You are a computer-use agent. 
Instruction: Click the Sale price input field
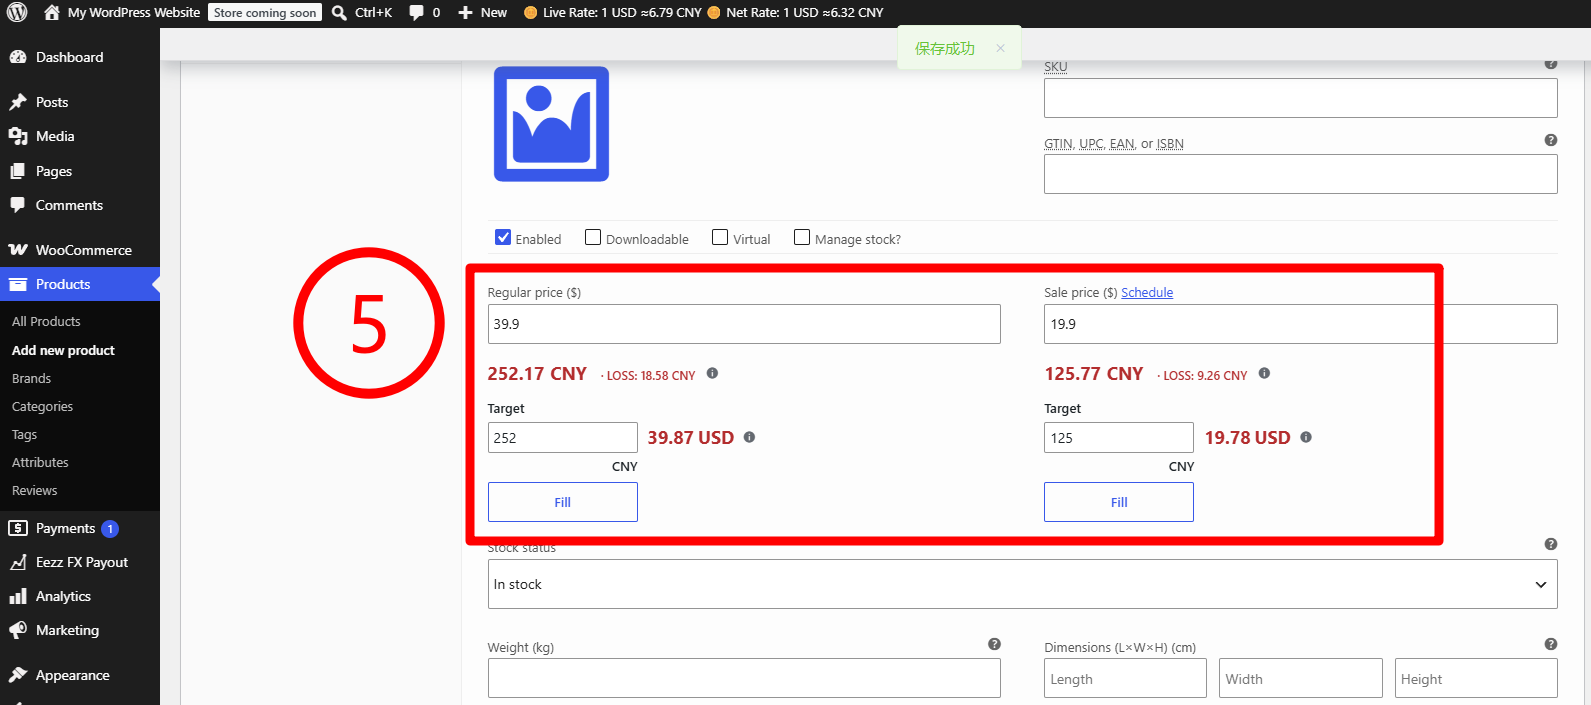[1301, 324]
